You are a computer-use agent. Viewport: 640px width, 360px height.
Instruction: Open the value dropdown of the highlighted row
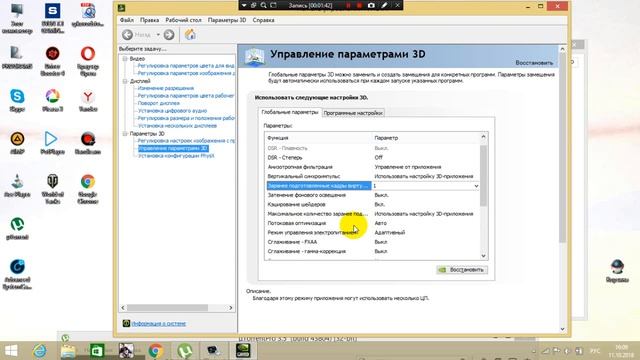pyautogui.click(x=476, y=186)
